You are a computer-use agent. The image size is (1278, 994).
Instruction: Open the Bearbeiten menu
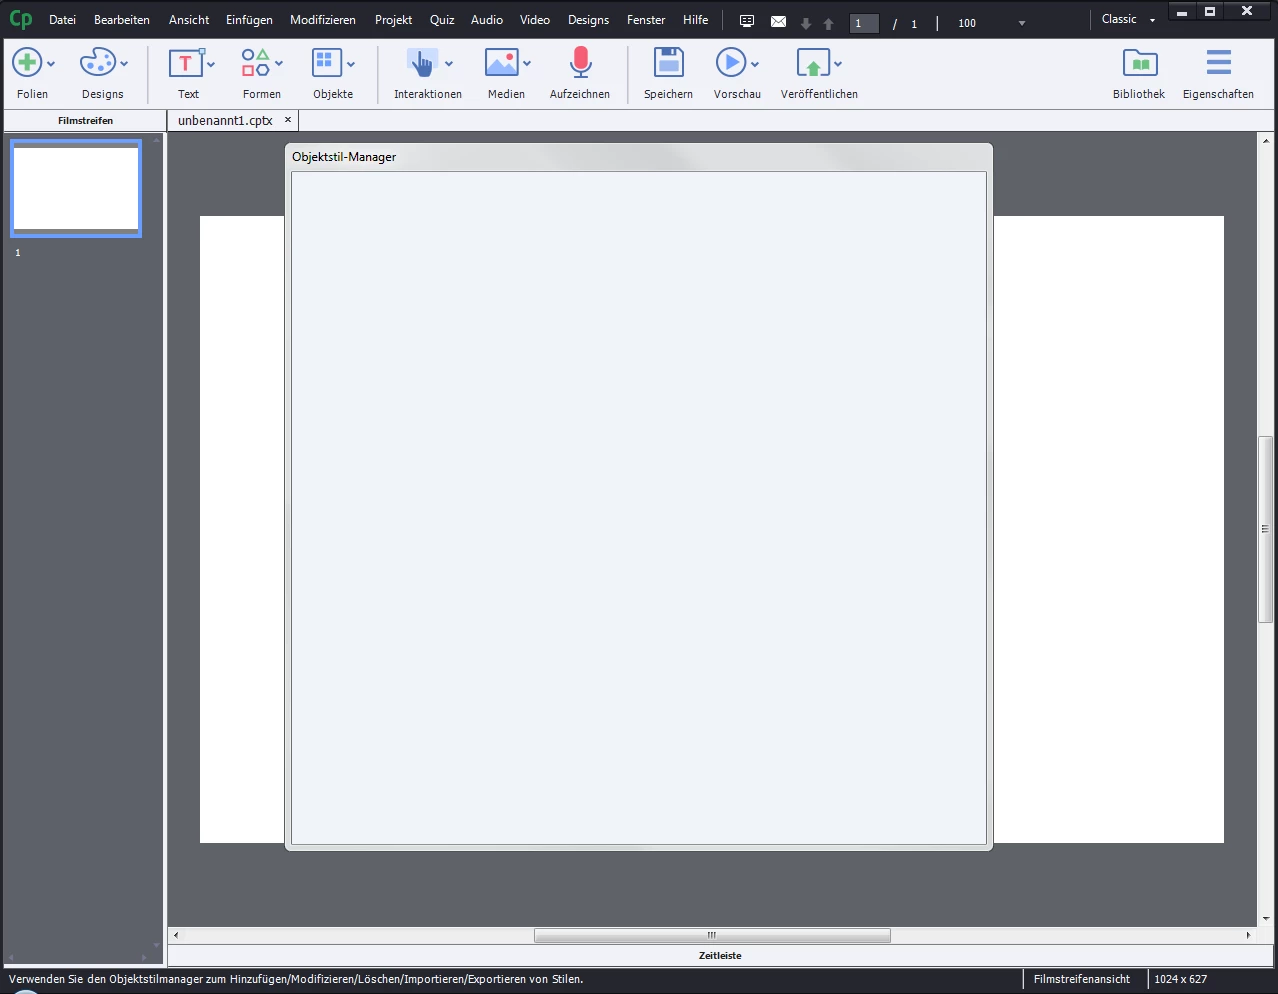click(x=122, y=20)
